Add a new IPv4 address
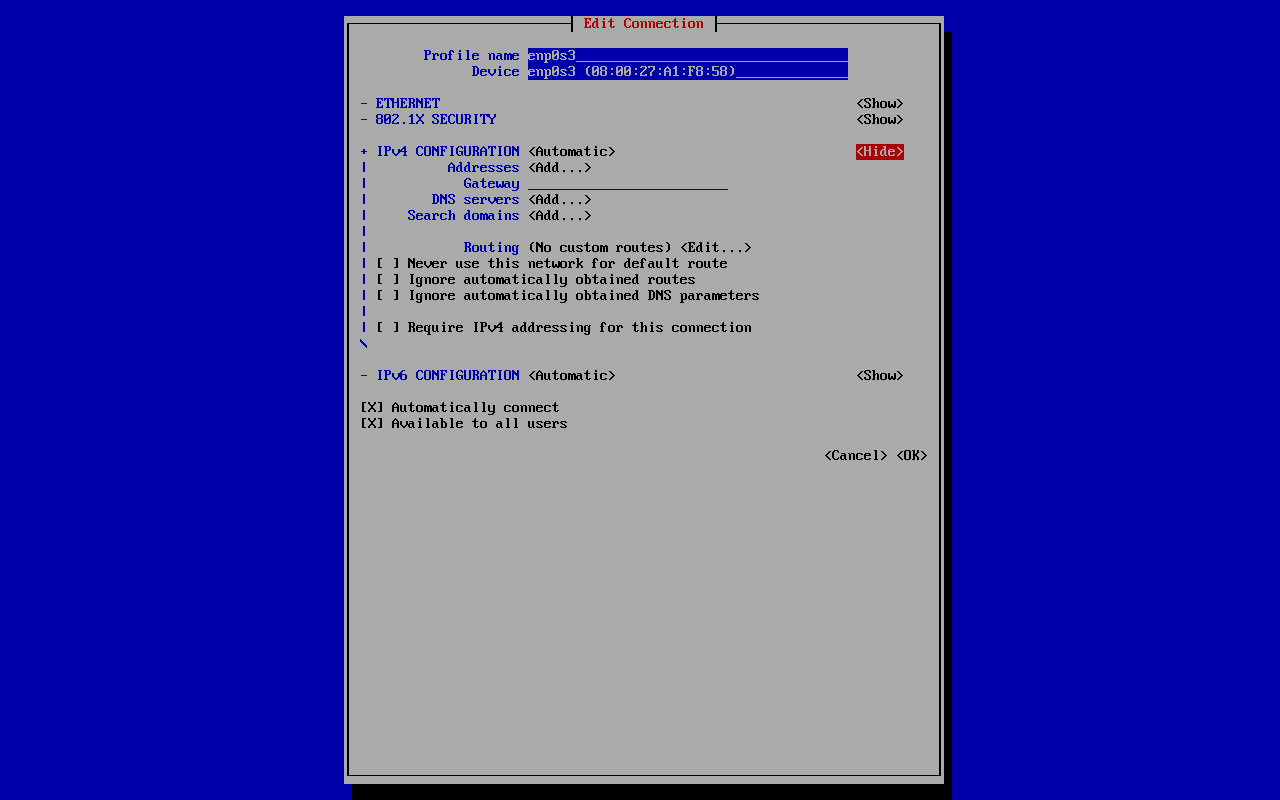1280x800 pixels. click(559, 168)
